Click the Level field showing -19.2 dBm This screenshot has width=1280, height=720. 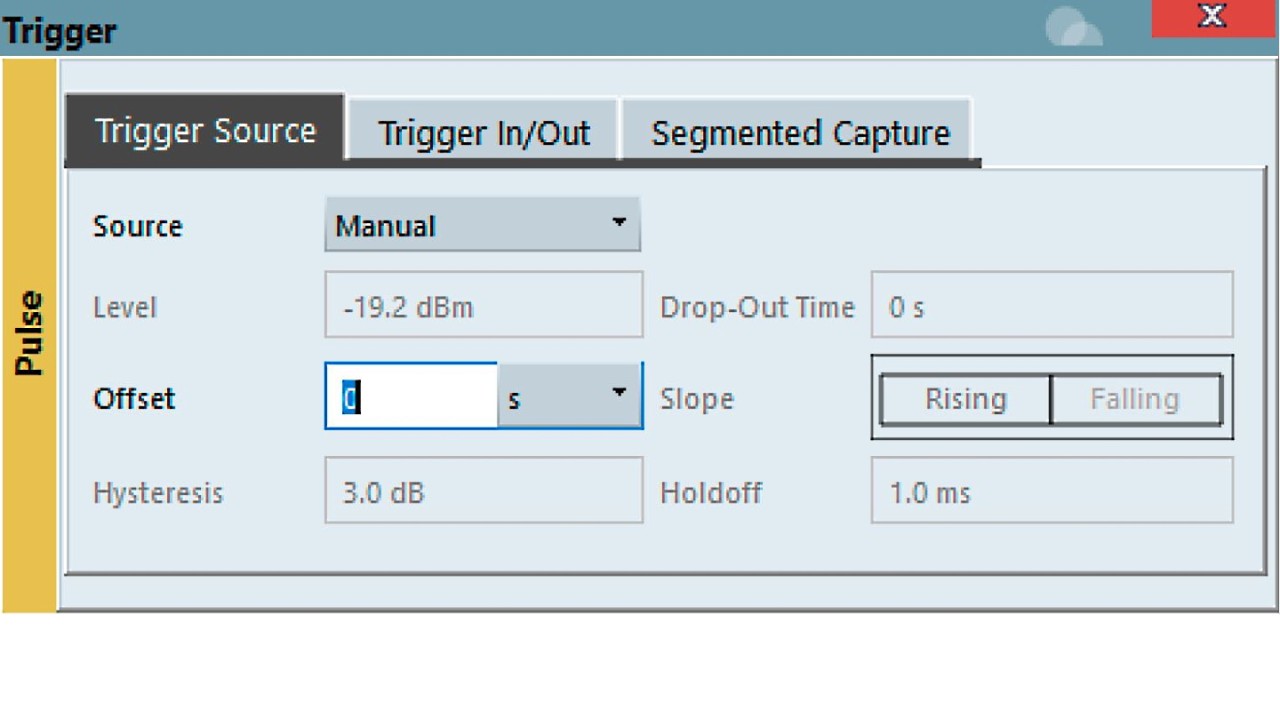[483, 306]
